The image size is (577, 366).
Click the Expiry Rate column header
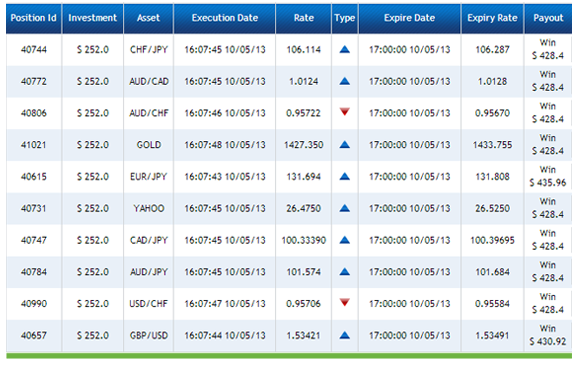click(x=492, y=18)
